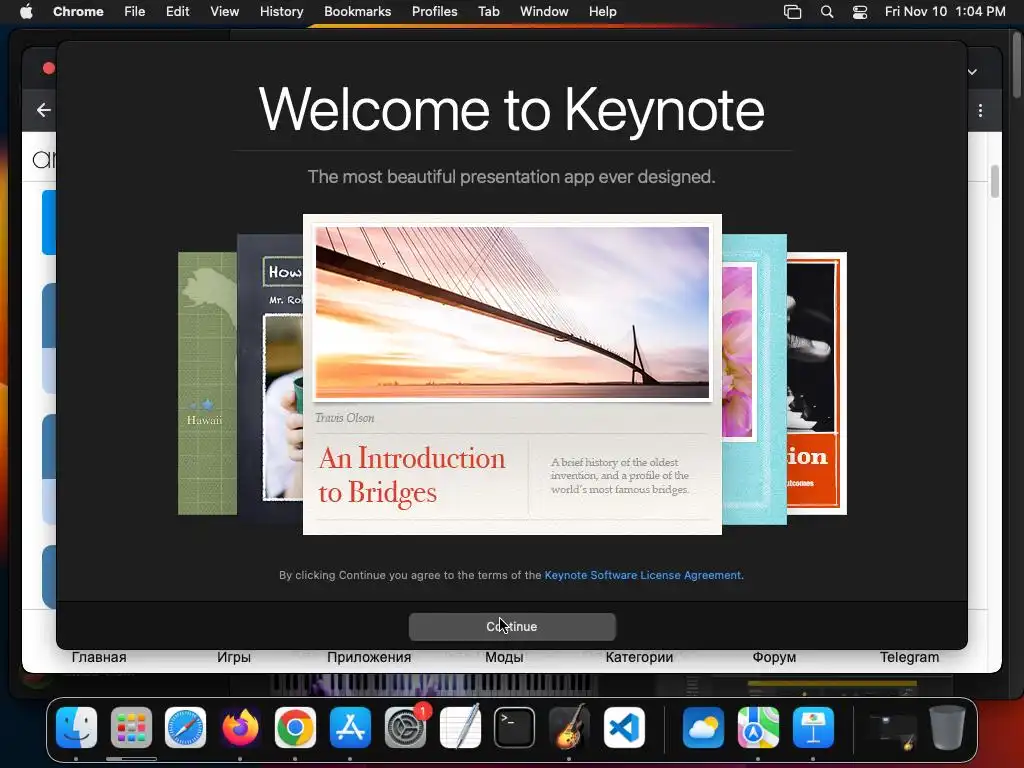Open the Apple menu
The height and width of the screenshot is (768, 1024).
(26, 12)
